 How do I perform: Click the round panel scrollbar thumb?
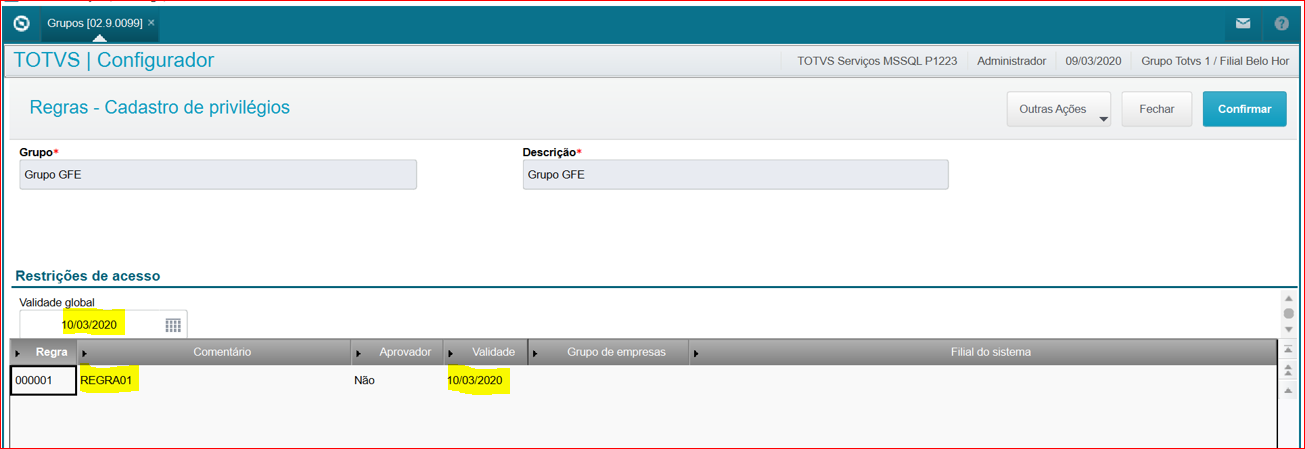(1288, 313)
